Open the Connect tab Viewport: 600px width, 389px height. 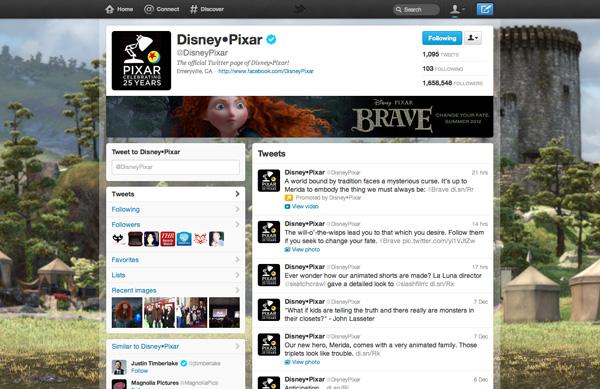[x=161, y=9]
